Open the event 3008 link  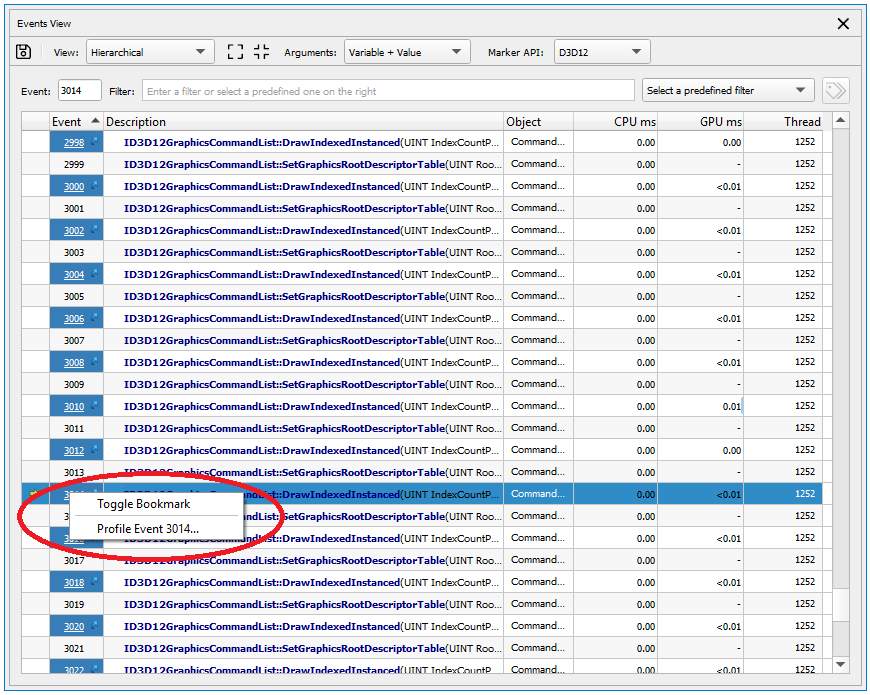(74, 363)
